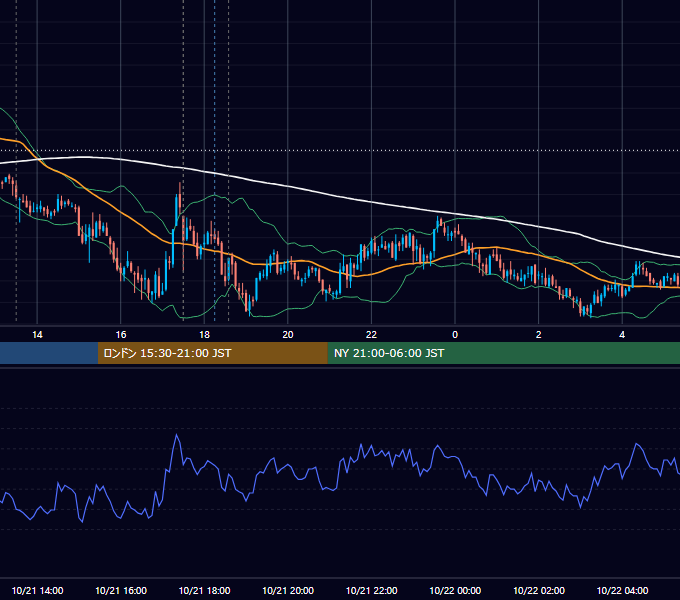Click the 10/21 22:00 time label
The height and width of the screenshot is (600, 680).
371,590
